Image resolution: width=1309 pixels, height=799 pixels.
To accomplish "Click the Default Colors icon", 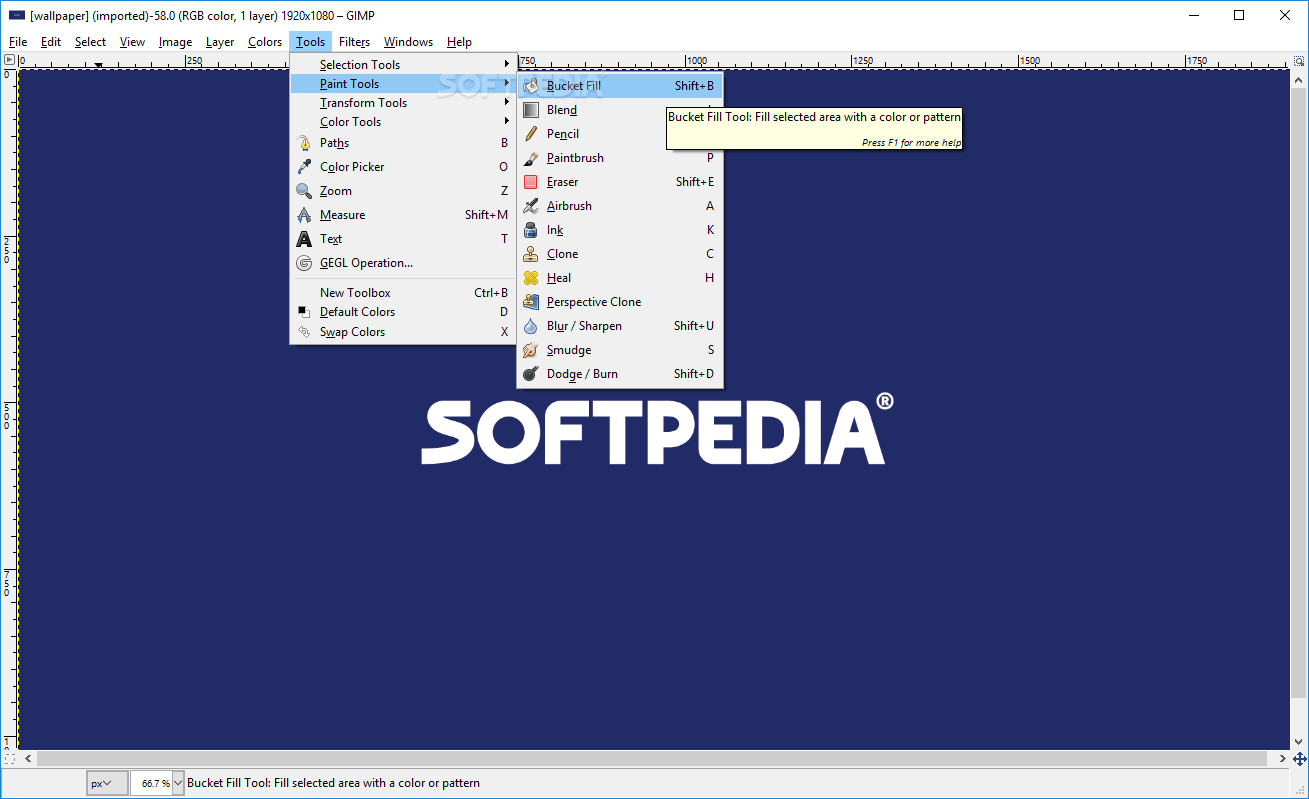I will (x=304, y=312).
